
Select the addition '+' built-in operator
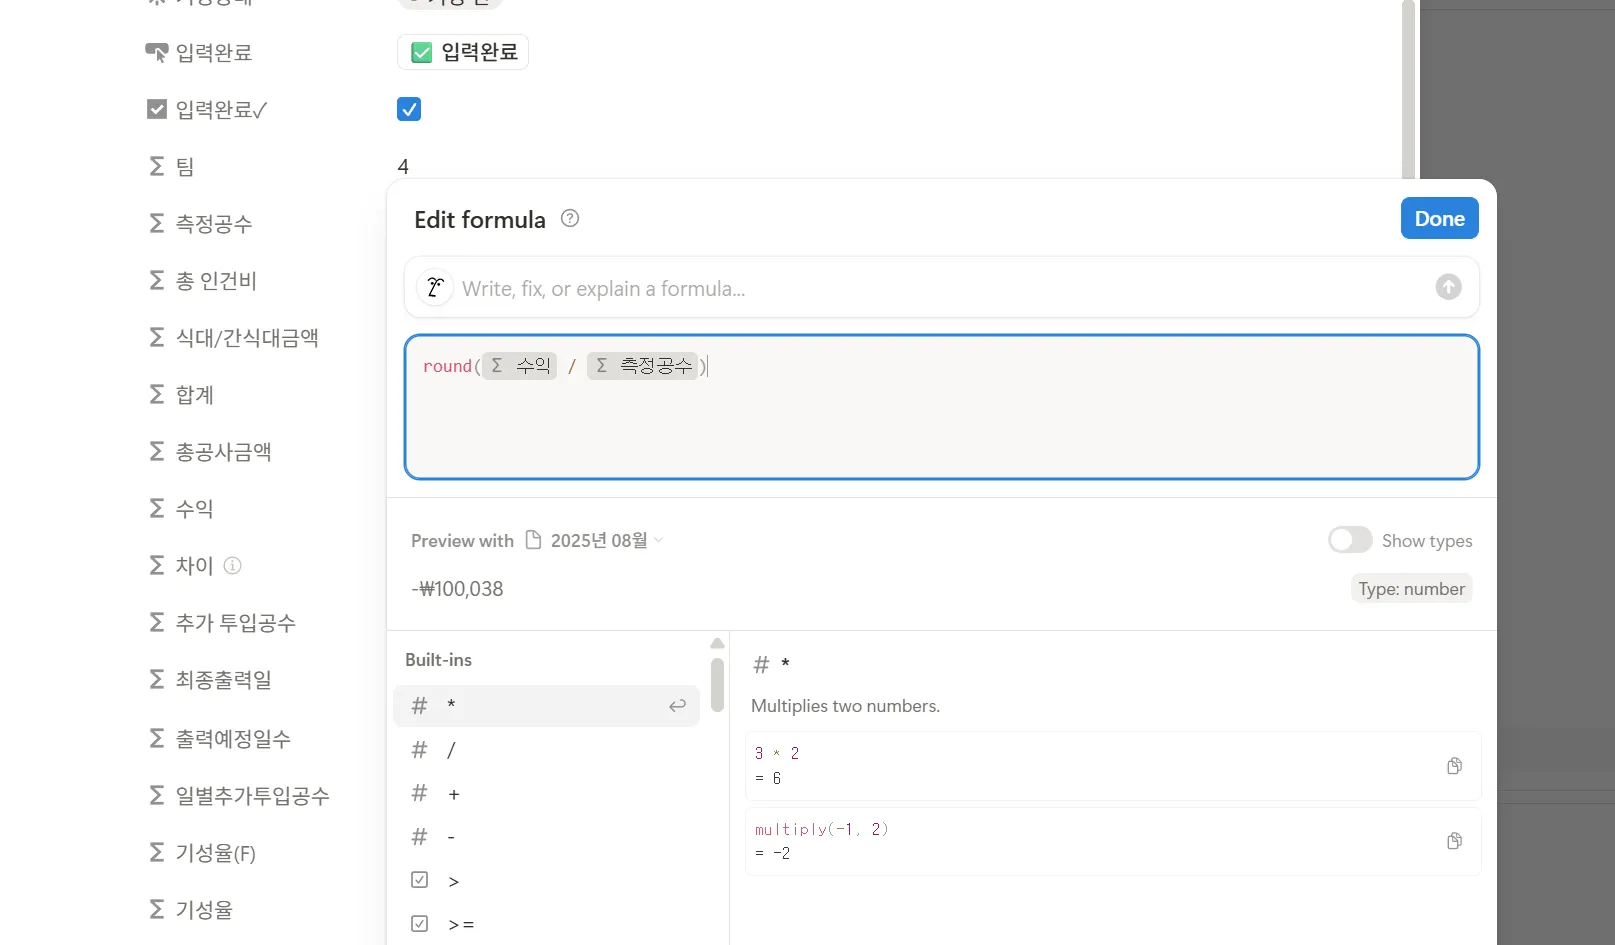tap(454, 795)
